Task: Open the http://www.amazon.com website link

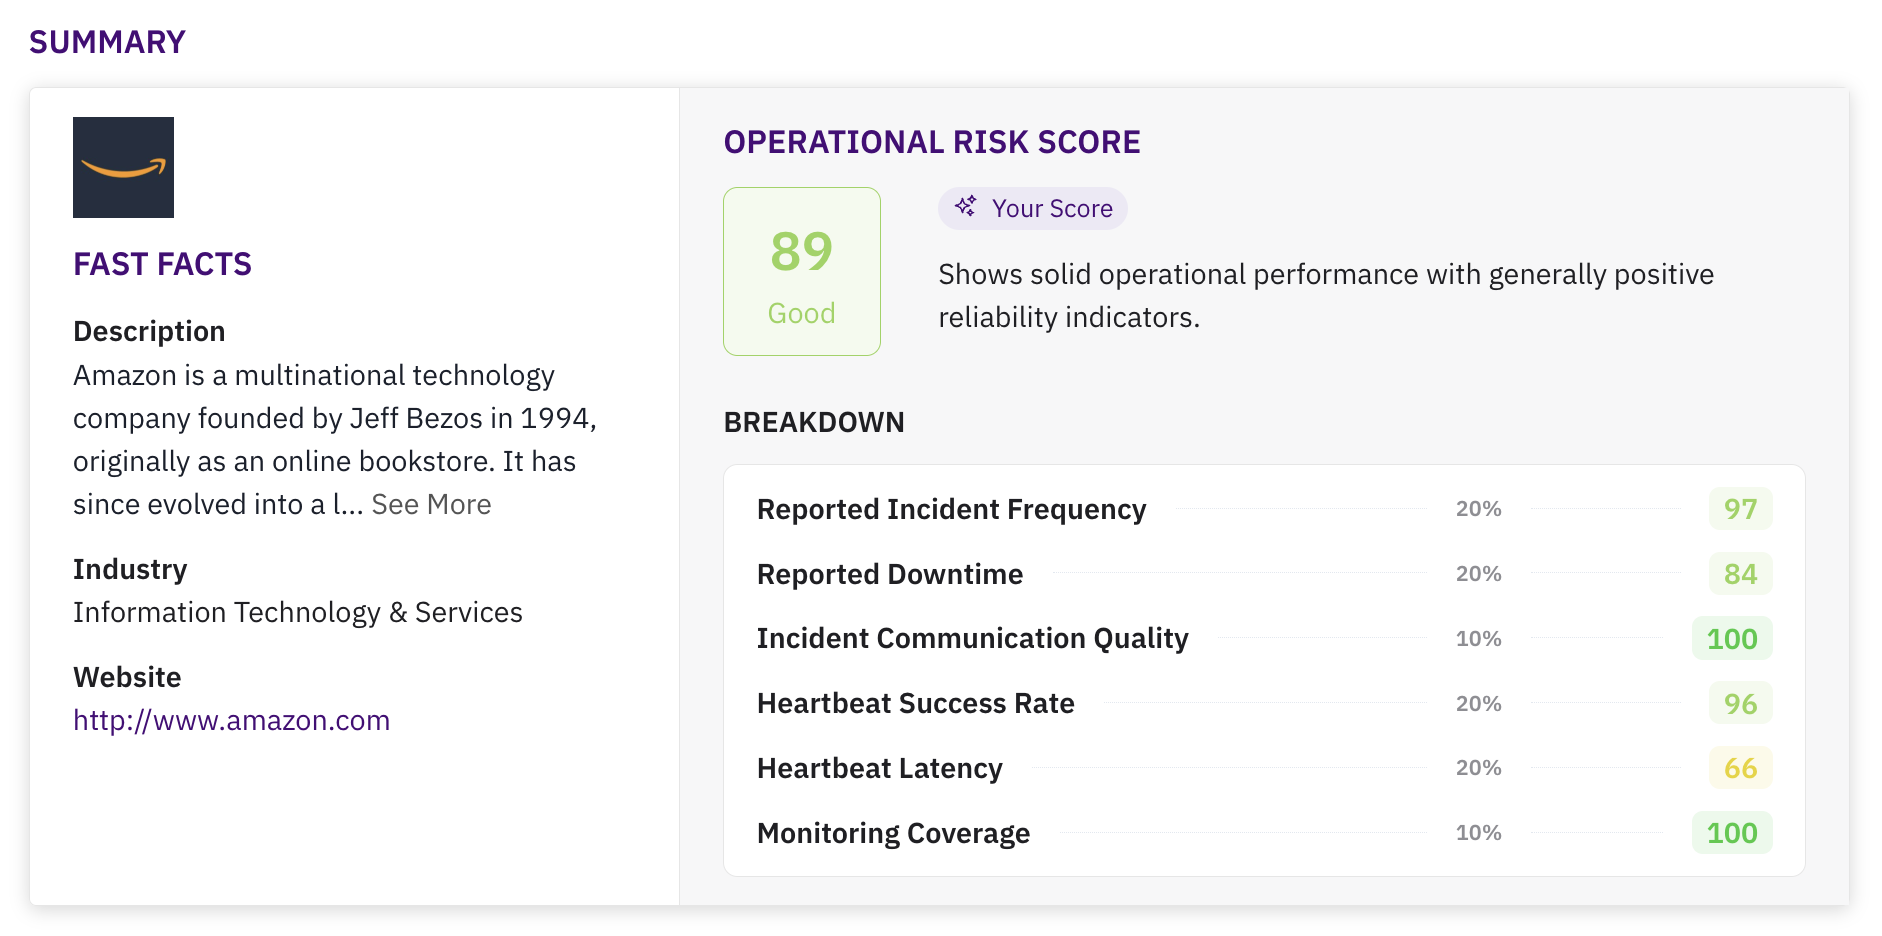Action: pos(231,720)
